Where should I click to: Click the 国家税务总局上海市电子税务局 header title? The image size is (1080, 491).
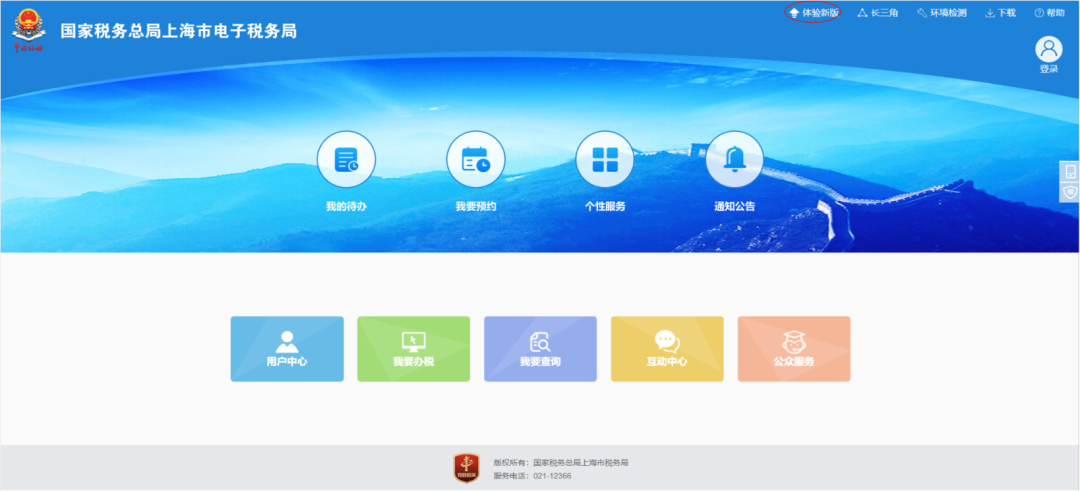(179, 31)
